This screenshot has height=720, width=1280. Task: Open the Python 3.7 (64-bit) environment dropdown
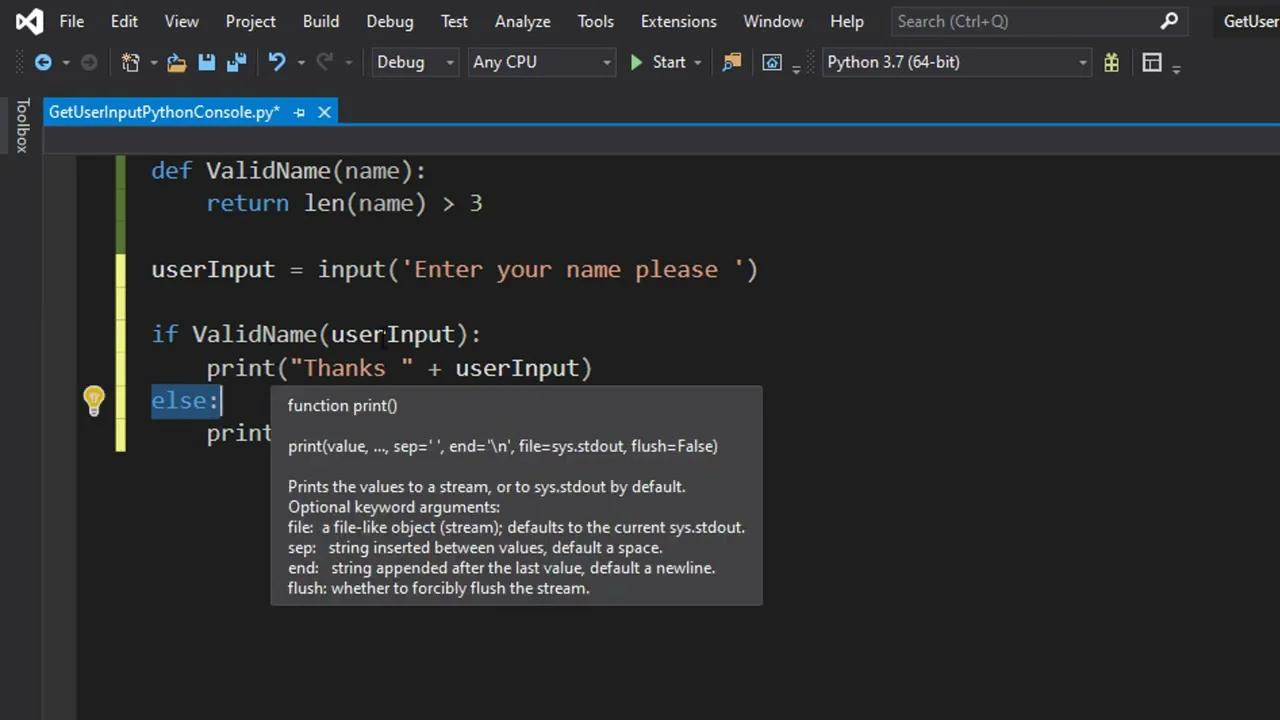click(1081, 62)
